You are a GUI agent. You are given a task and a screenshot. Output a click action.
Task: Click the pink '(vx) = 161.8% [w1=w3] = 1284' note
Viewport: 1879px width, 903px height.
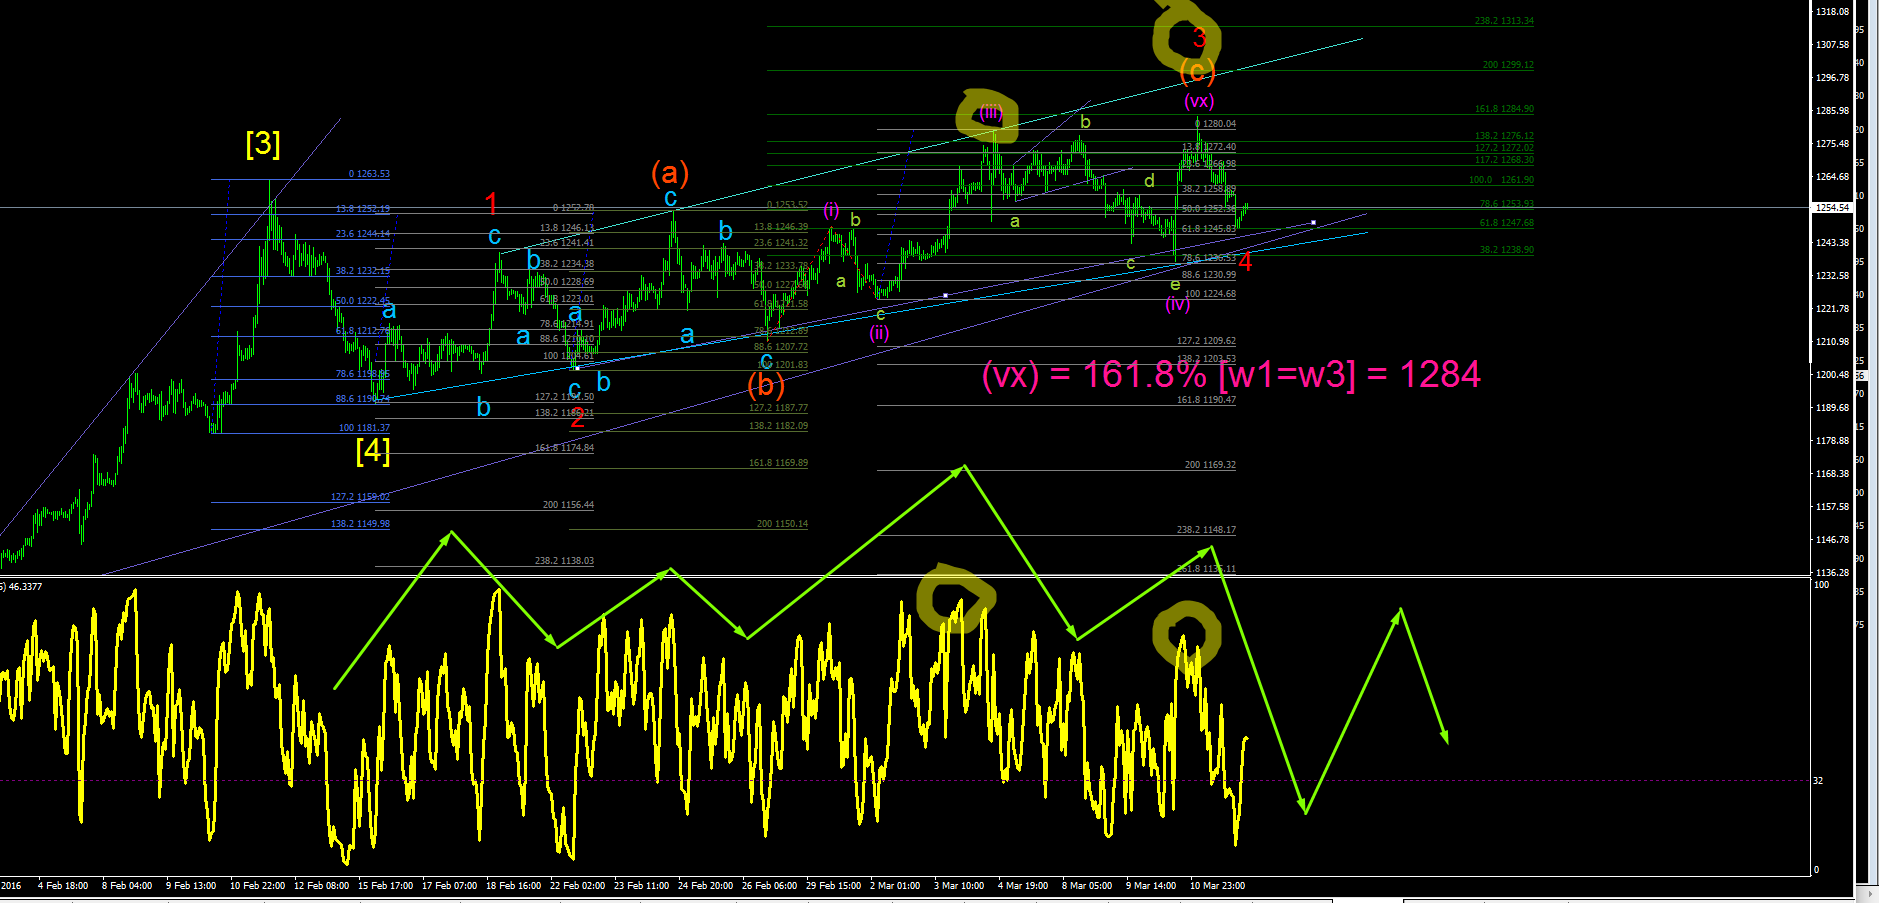[1231, 375]
